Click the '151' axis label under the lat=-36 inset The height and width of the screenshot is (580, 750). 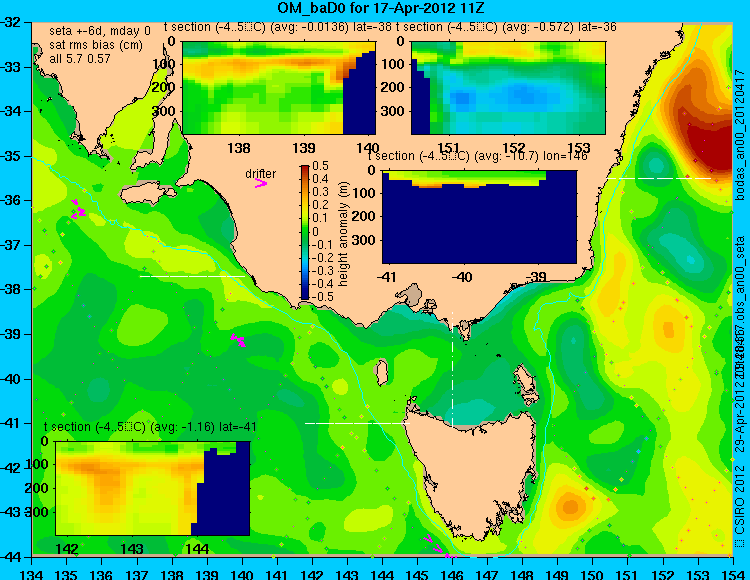point(449,147)
